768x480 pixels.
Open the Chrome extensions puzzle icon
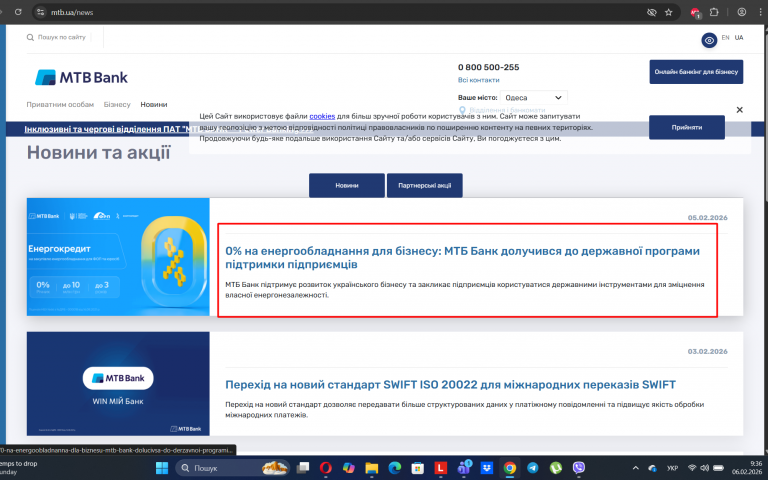(714, 12)
